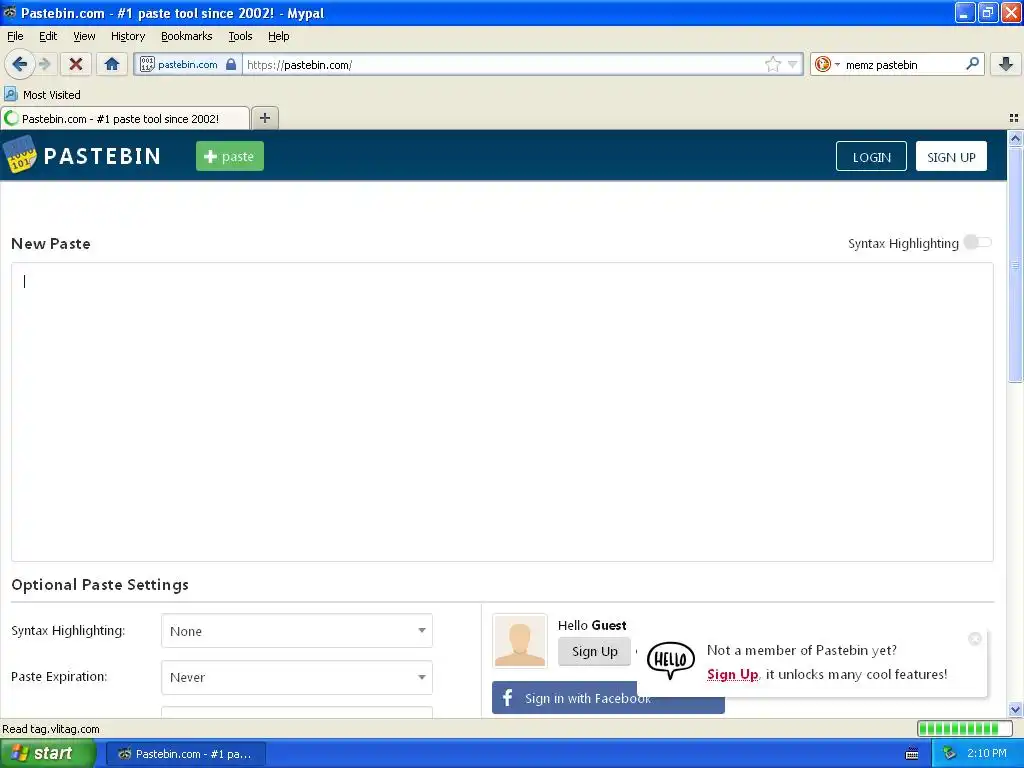Click the Read tag.vlitag.com status text
This screenshot has width=1024, height=768.
(x=51, y=729)
